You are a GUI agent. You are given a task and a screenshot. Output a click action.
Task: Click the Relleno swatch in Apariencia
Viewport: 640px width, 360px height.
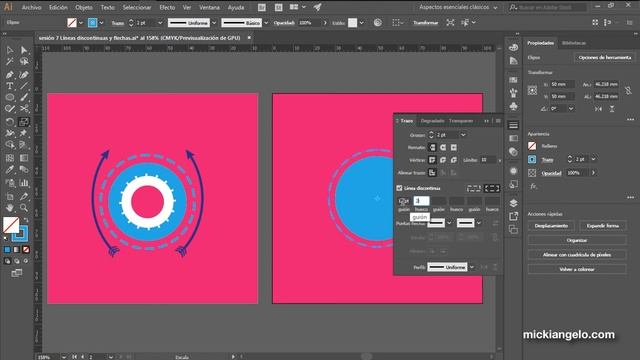532,146
